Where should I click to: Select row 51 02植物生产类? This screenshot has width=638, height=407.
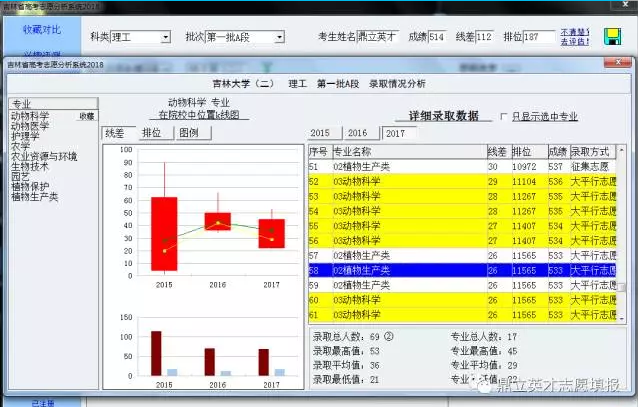click(x=462, y=166)
